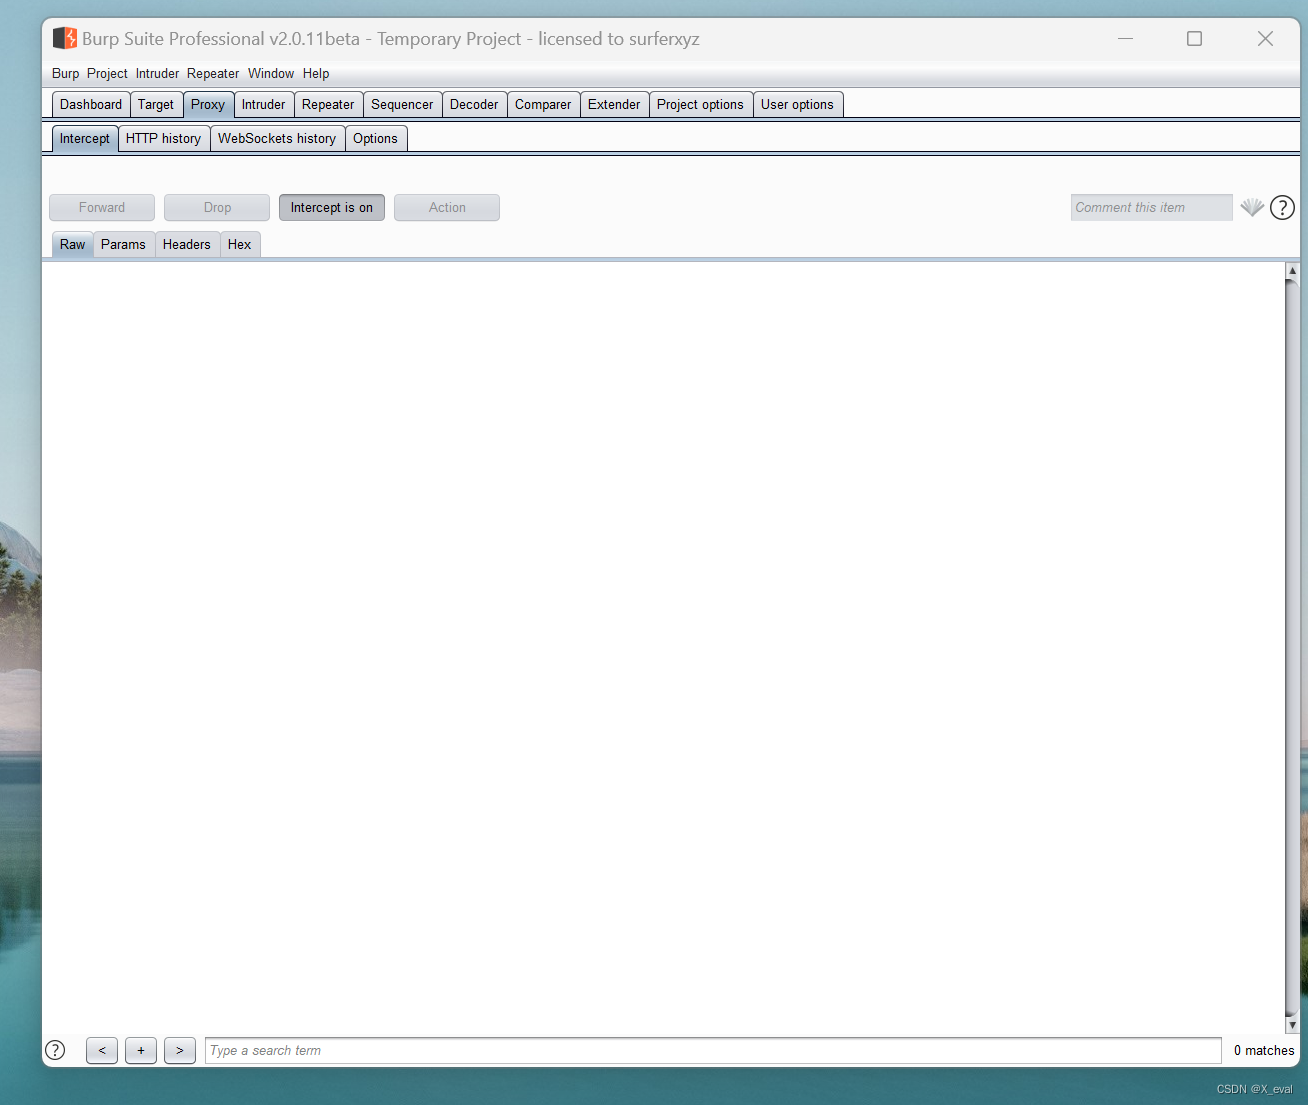
Task: Open the Project options tab
Action: point(700,104)
